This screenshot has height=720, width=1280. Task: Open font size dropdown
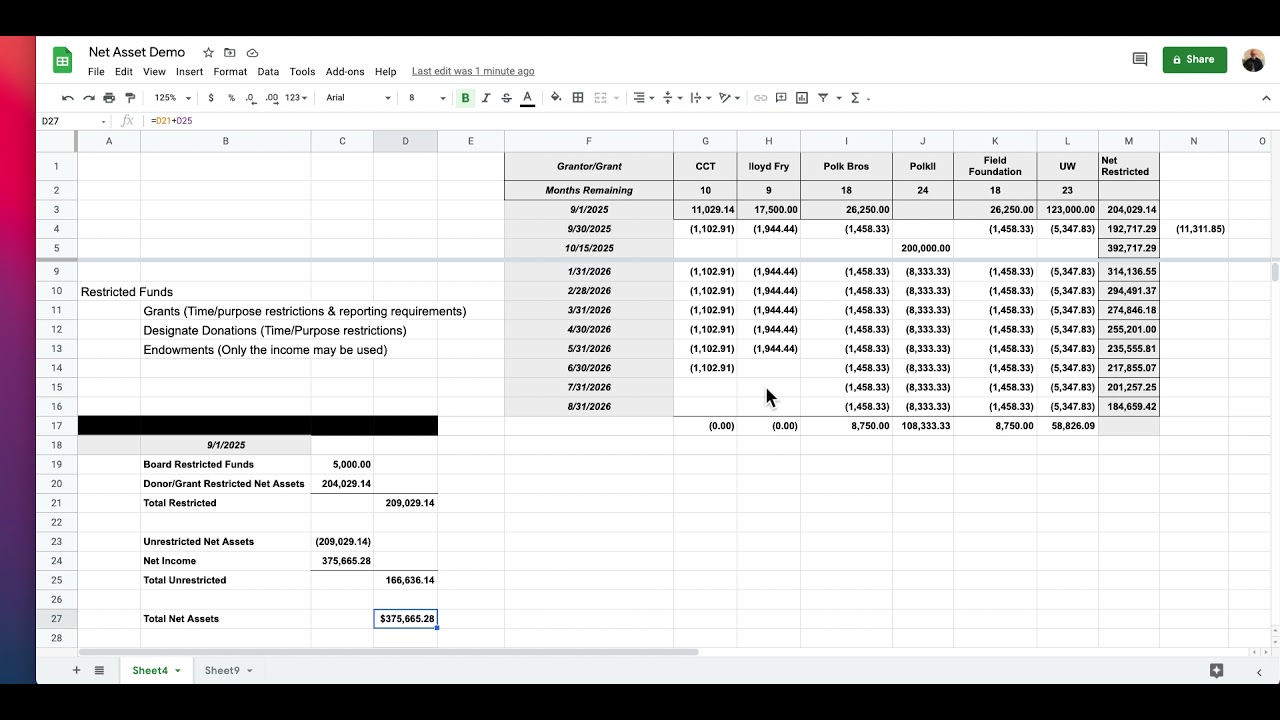click(x=427, y=98)
